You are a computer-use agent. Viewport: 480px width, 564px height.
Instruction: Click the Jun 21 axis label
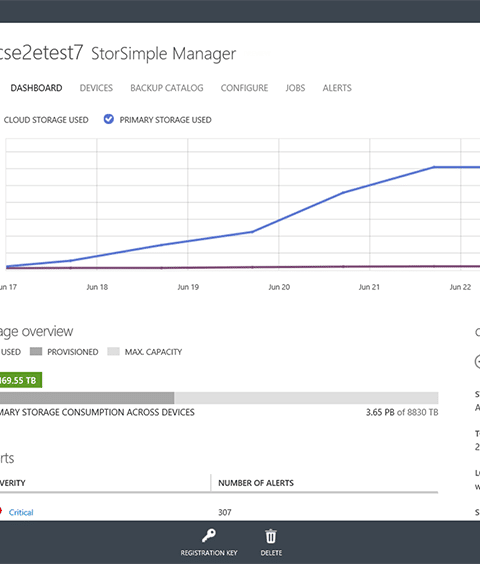click(x=369, y=287)
